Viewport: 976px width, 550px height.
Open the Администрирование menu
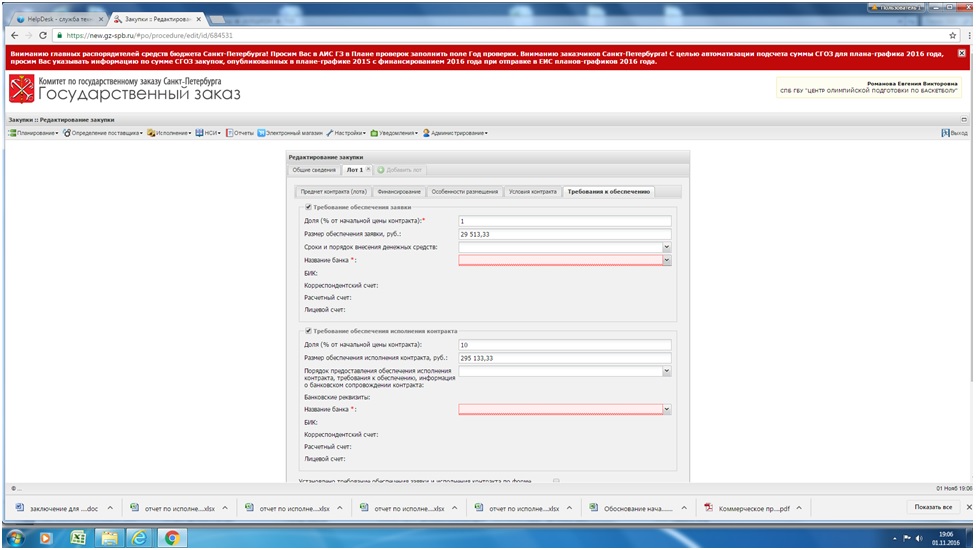(x=455, y=133)
